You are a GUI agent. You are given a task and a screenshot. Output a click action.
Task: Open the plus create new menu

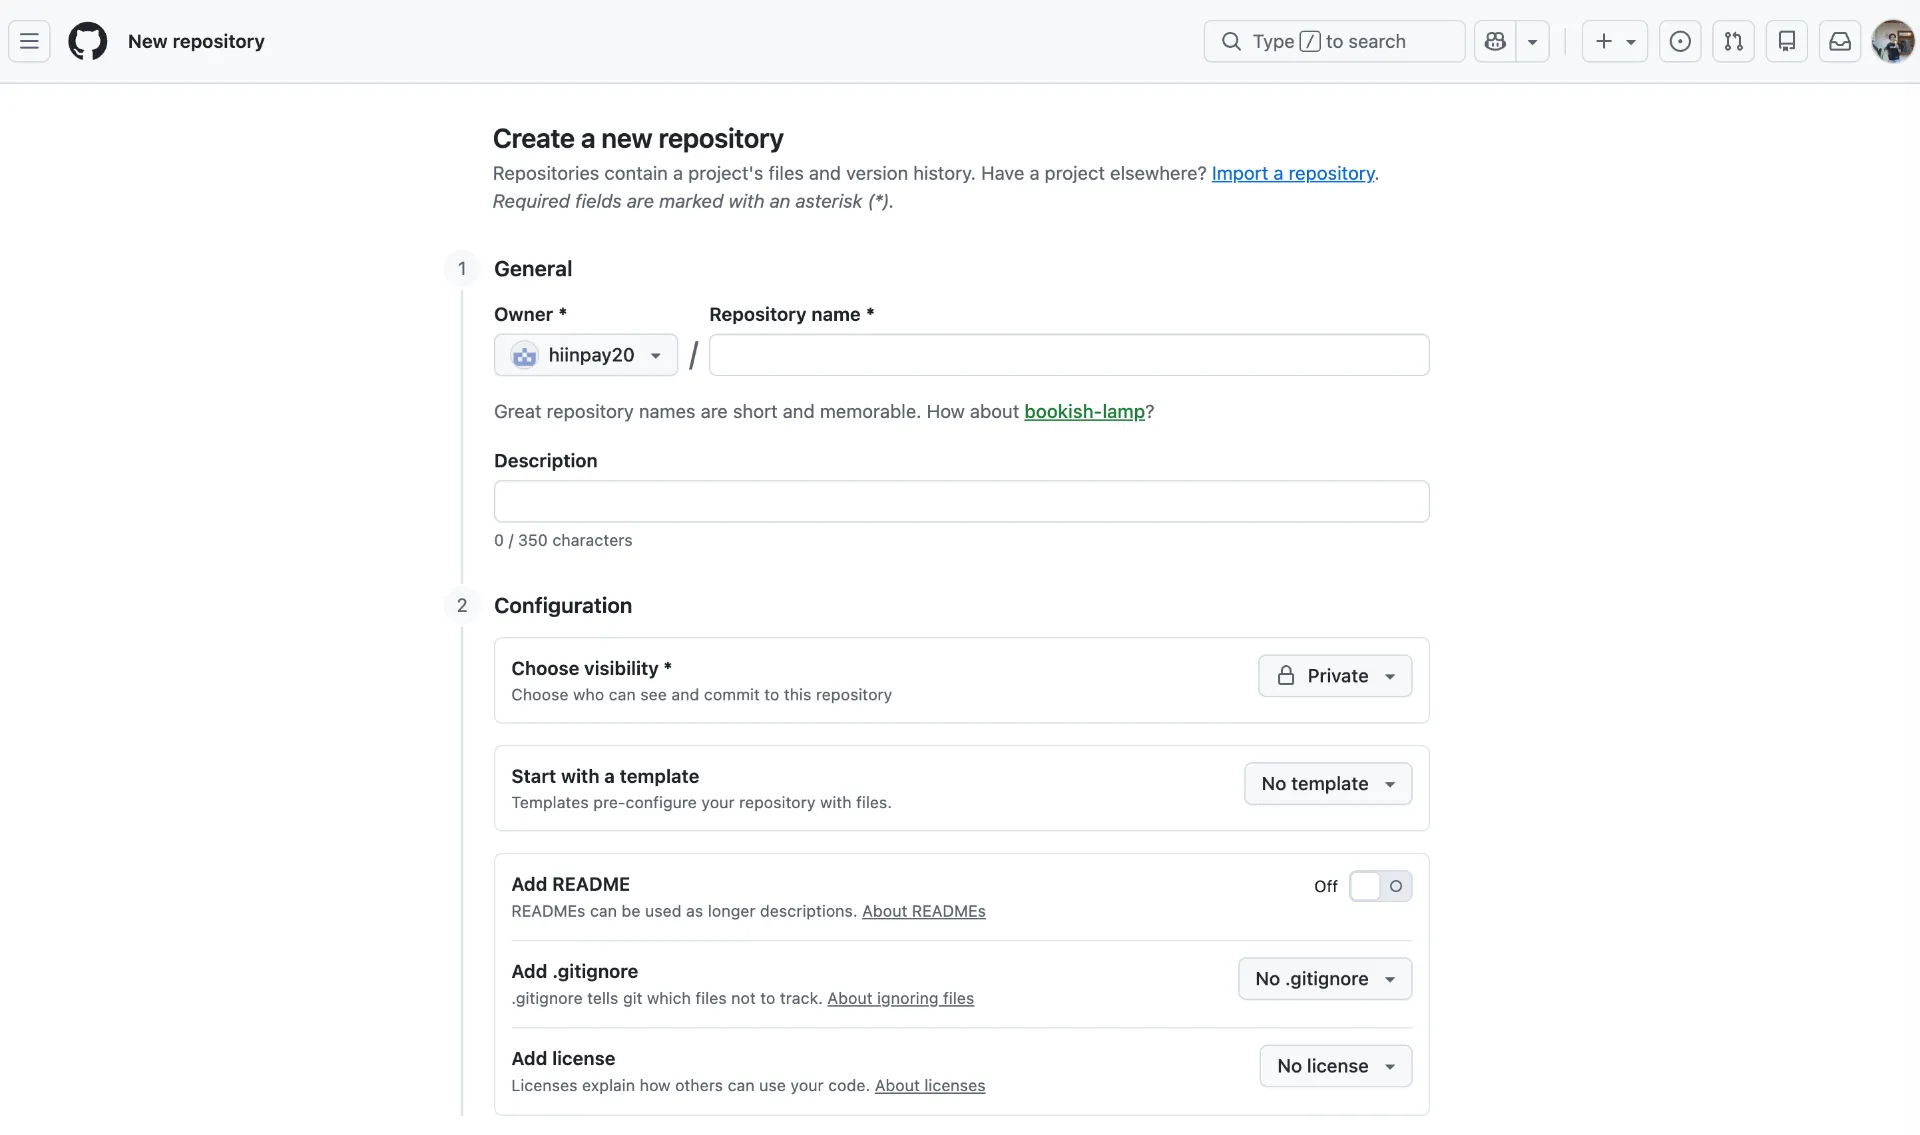[x=1614, y=41]
